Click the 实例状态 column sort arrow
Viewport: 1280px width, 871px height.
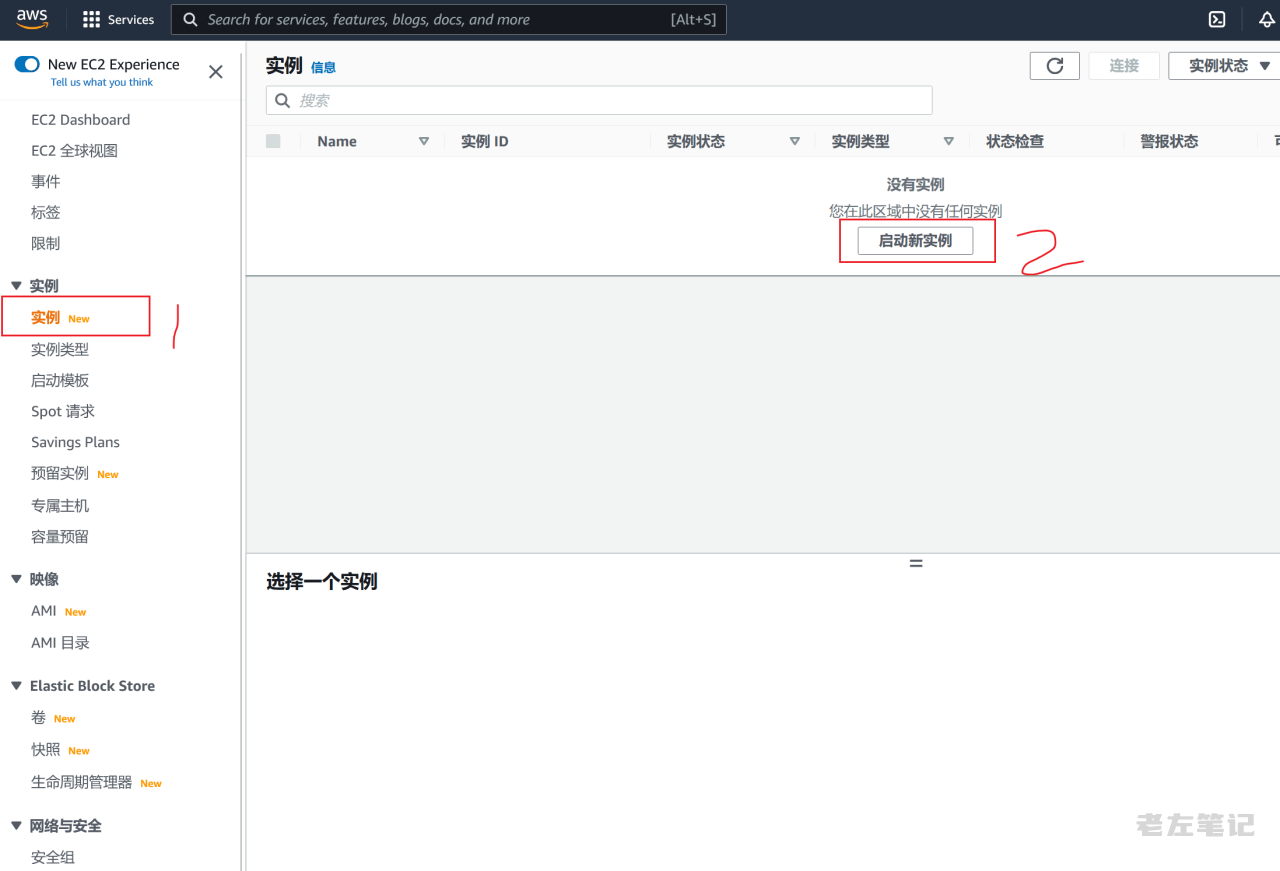794,141
